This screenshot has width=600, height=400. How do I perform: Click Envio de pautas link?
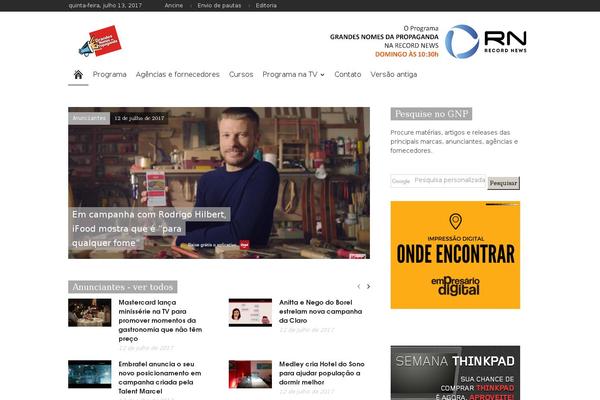(x=219, y=5)
